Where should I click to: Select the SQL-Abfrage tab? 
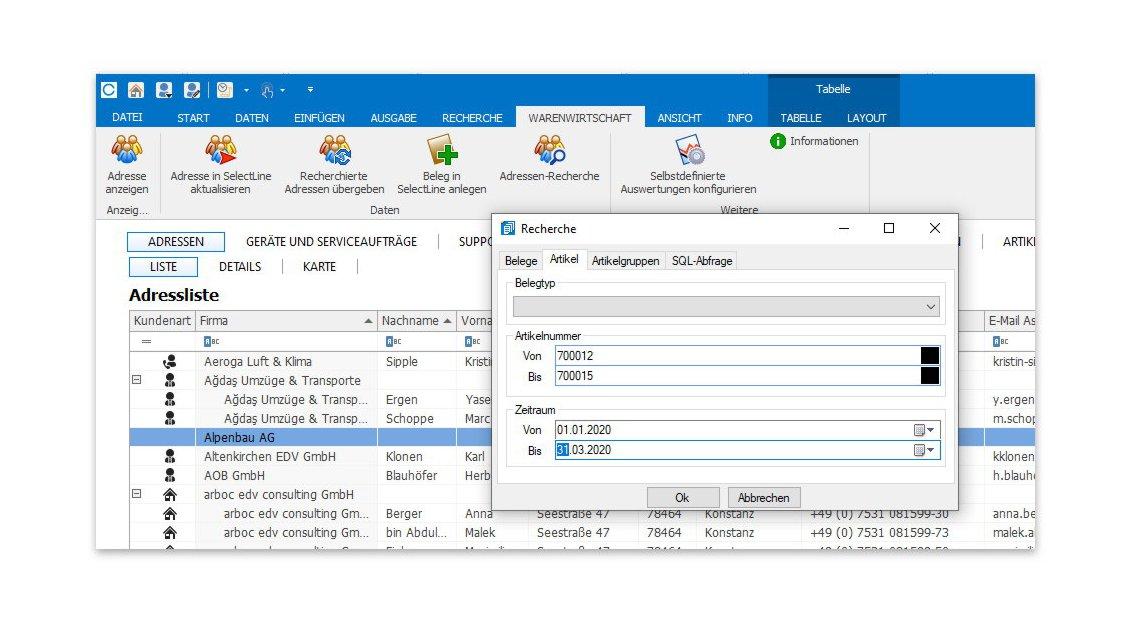[702, 261]
